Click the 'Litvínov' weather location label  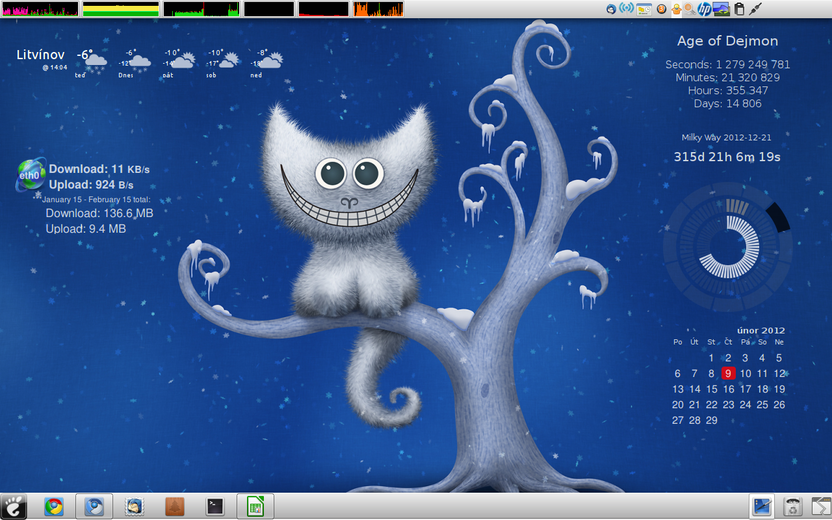(40, 55)
